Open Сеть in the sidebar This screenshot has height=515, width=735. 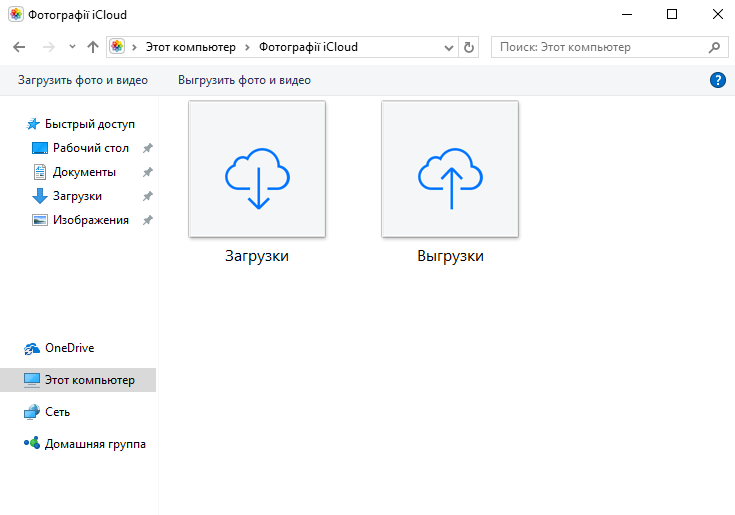[57, 412]
